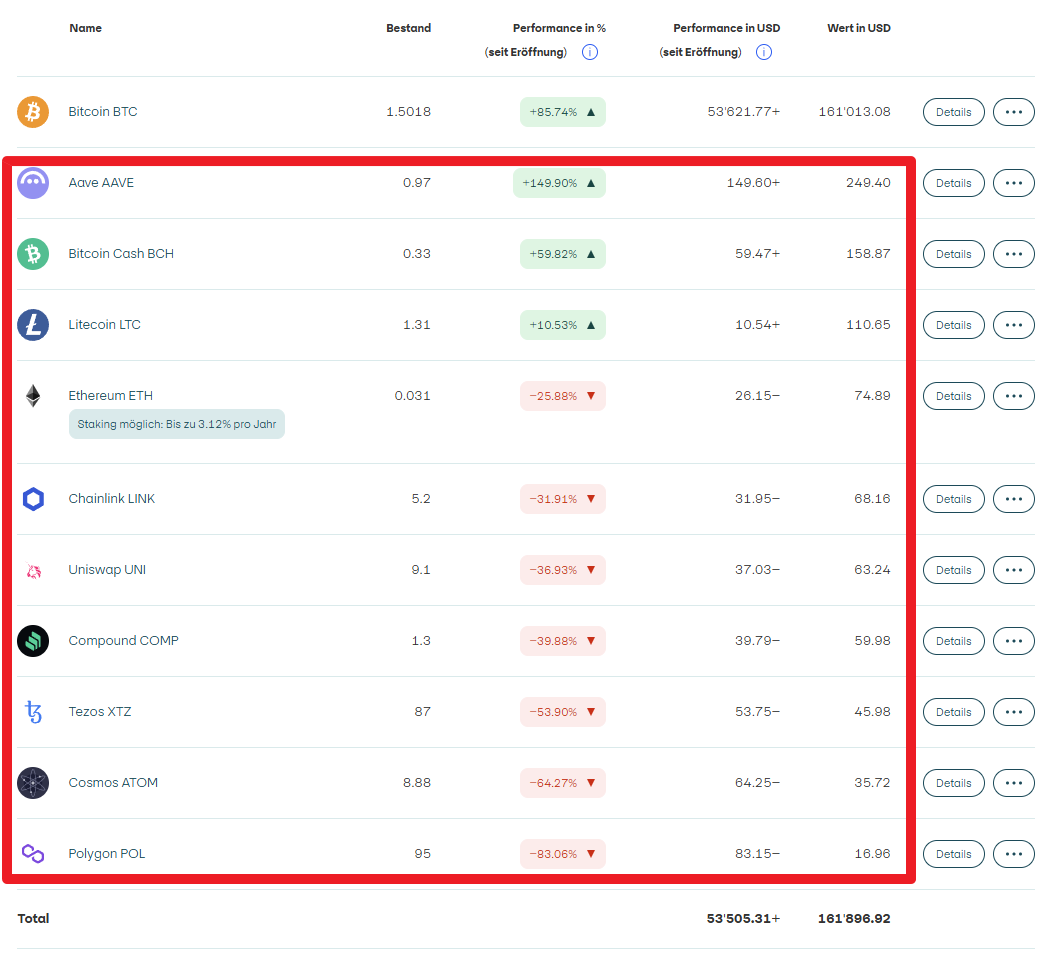
Task: Click the +59.82% badge for Bitcoin Cash
Action: [x=563, y=254]
